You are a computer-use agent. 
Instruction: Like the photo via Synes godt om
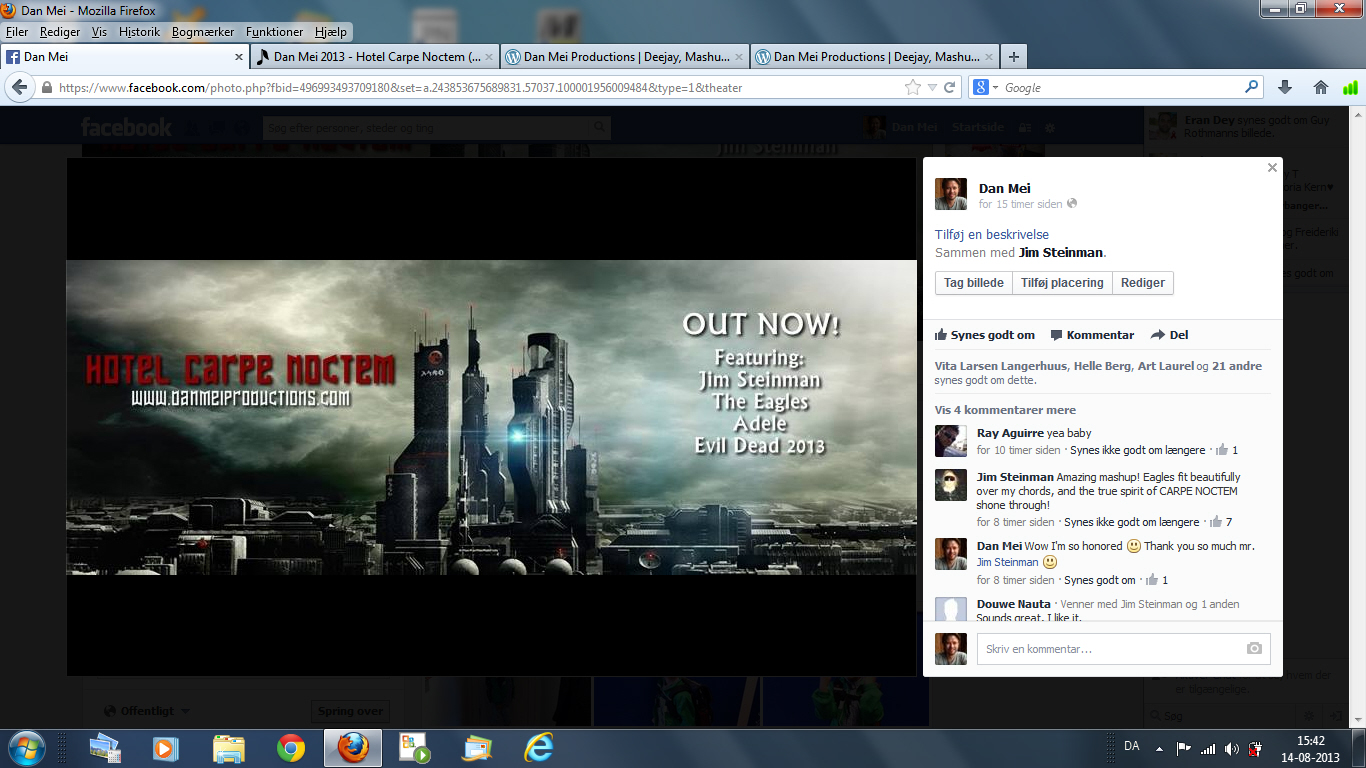coord(985,335)
